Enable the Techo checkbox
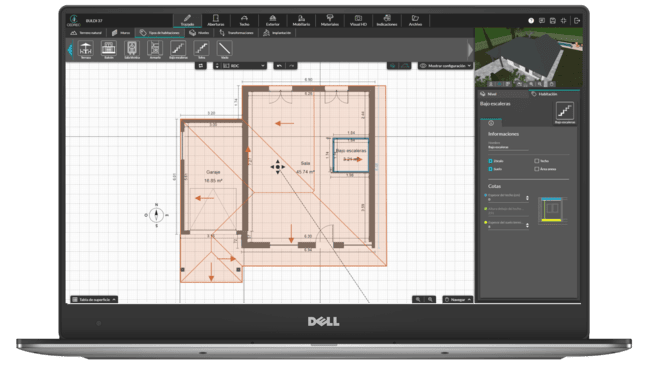Image resolution: width=650 pixels, height=366 pixels. click(x=536, y=161)
